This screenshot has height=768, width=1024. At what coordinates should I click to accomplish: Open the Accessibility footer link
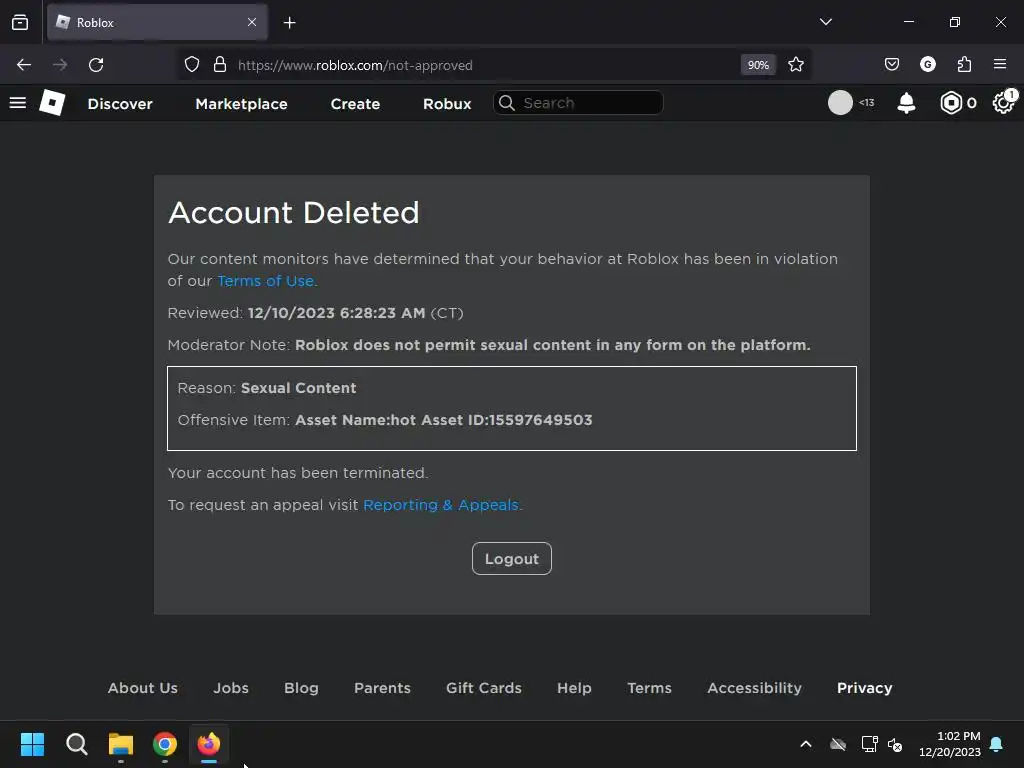click(x=755, y=688)
